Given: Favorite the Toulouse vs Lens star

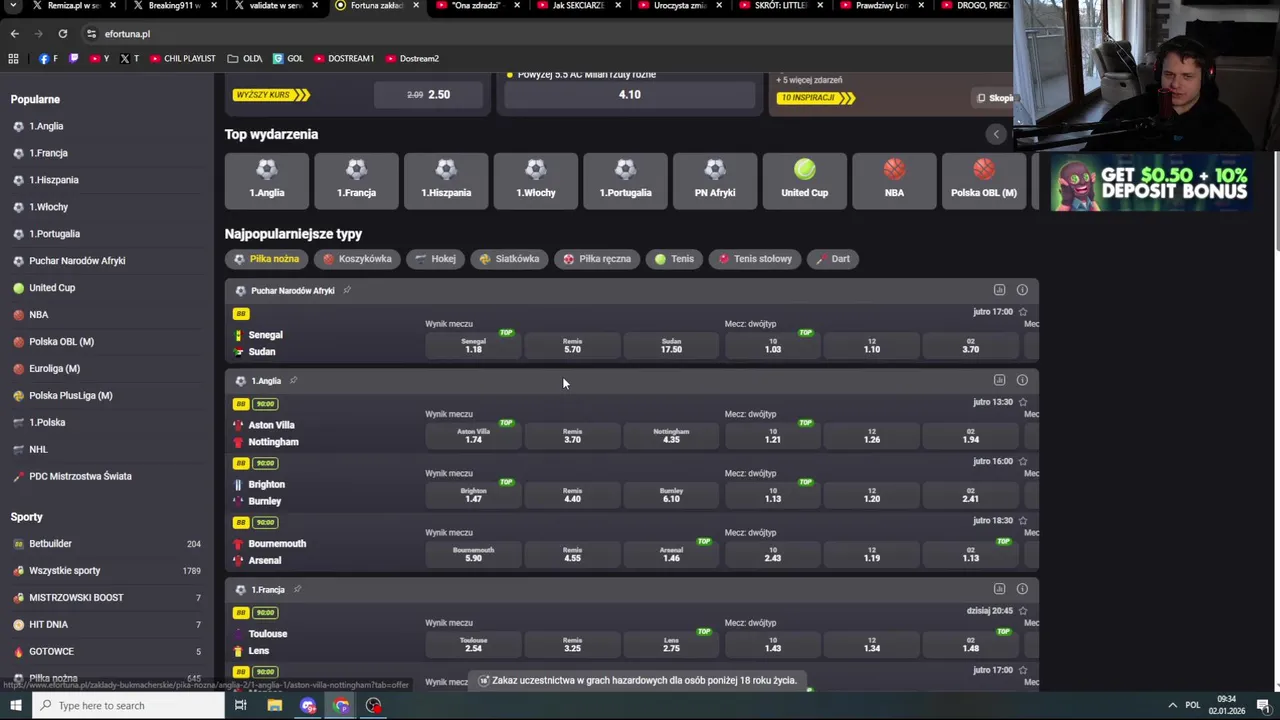Looking at the screenshot, I should tap(1023, 611).
